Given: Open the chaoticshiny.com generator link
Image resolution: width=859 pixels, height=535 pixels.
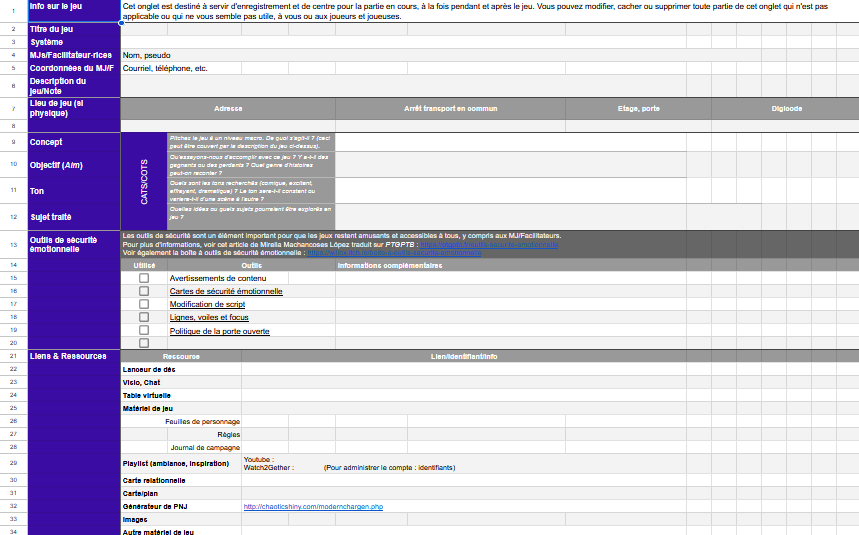Looking at the screenshot, I should 313,507.
